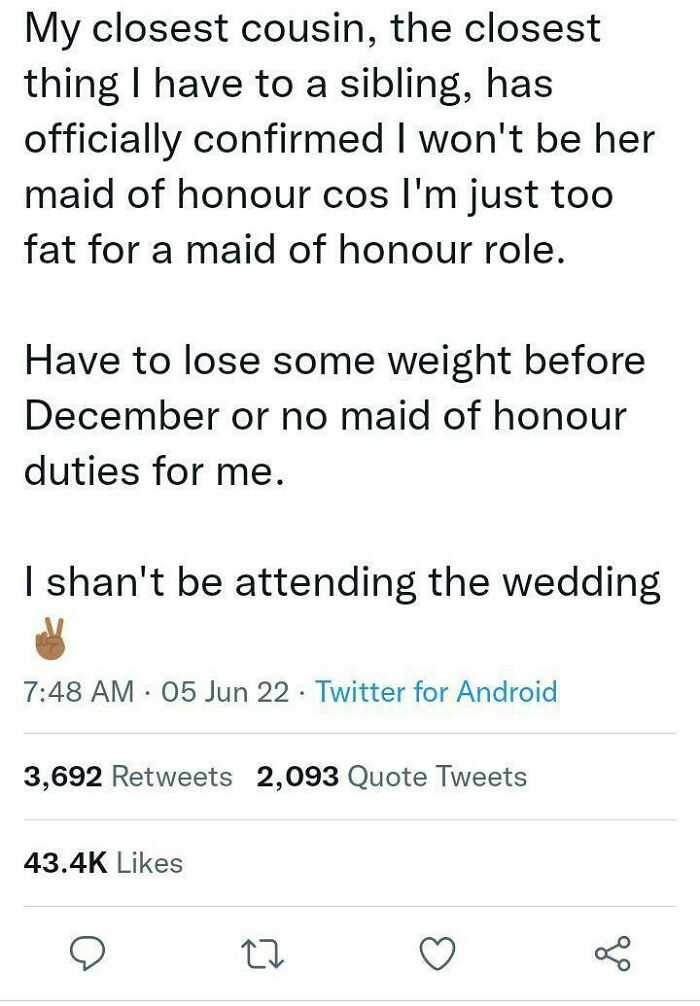View the 3,692 Retweets list
Viewport: 700px width, 1006px height.
click(x=128, y=777)
